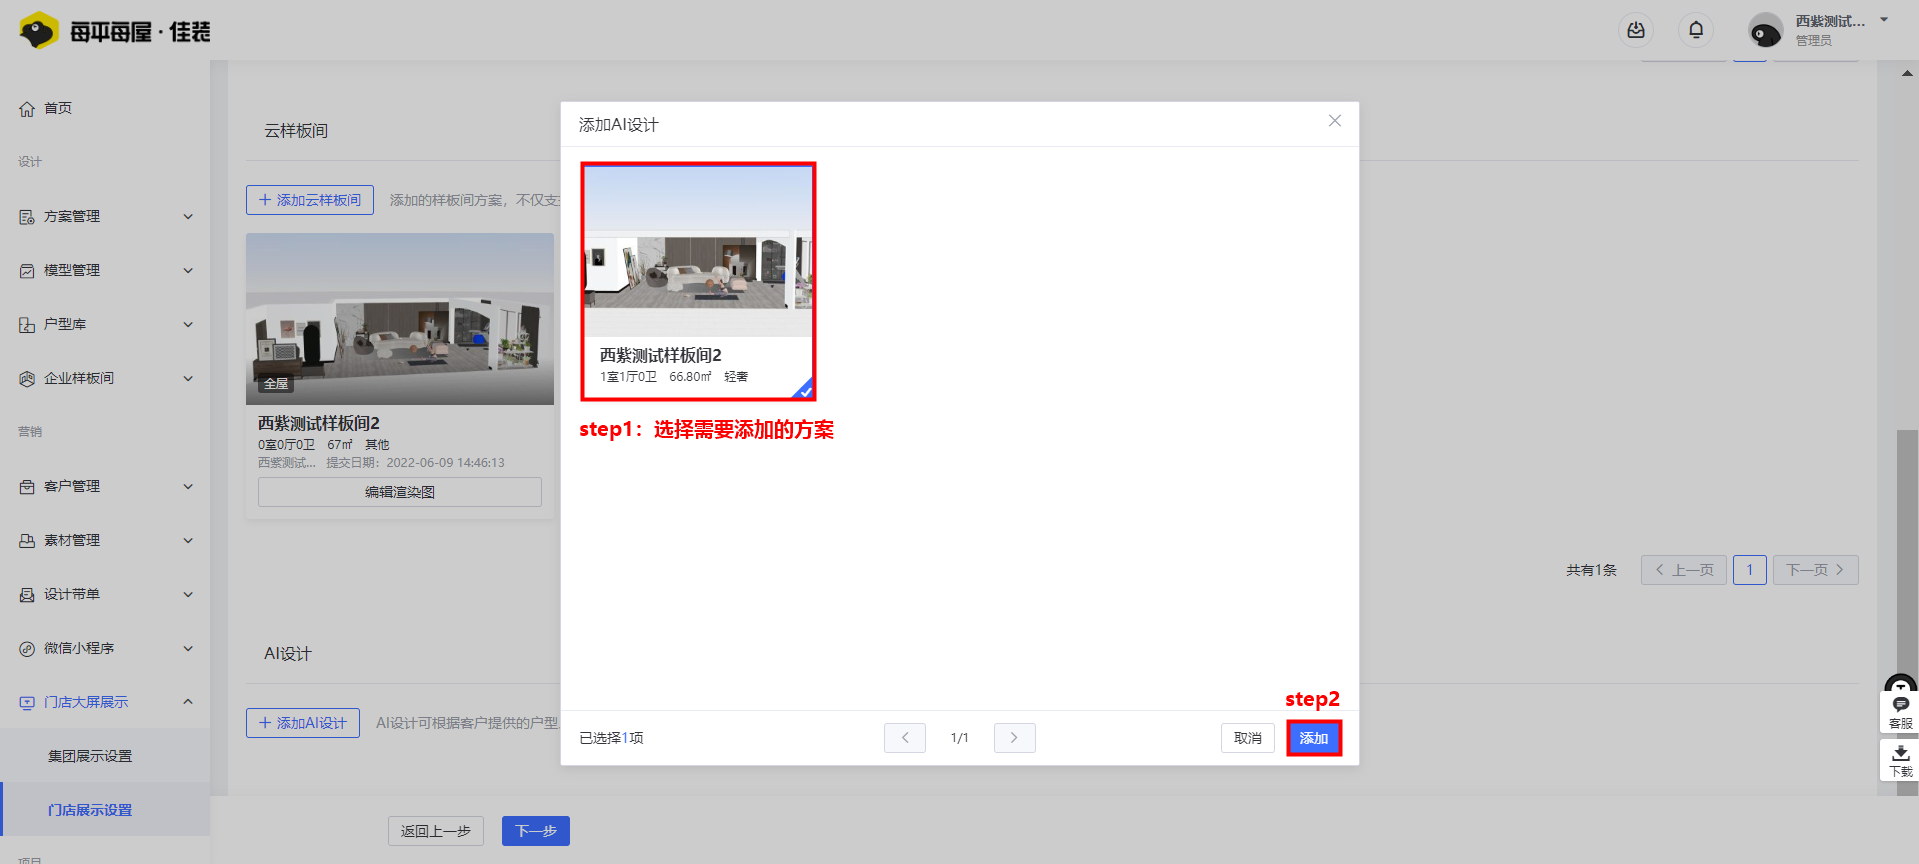Click 编辑渲染图 on the showroom card
1919x864 pixels.
click(x=400, y=492)
